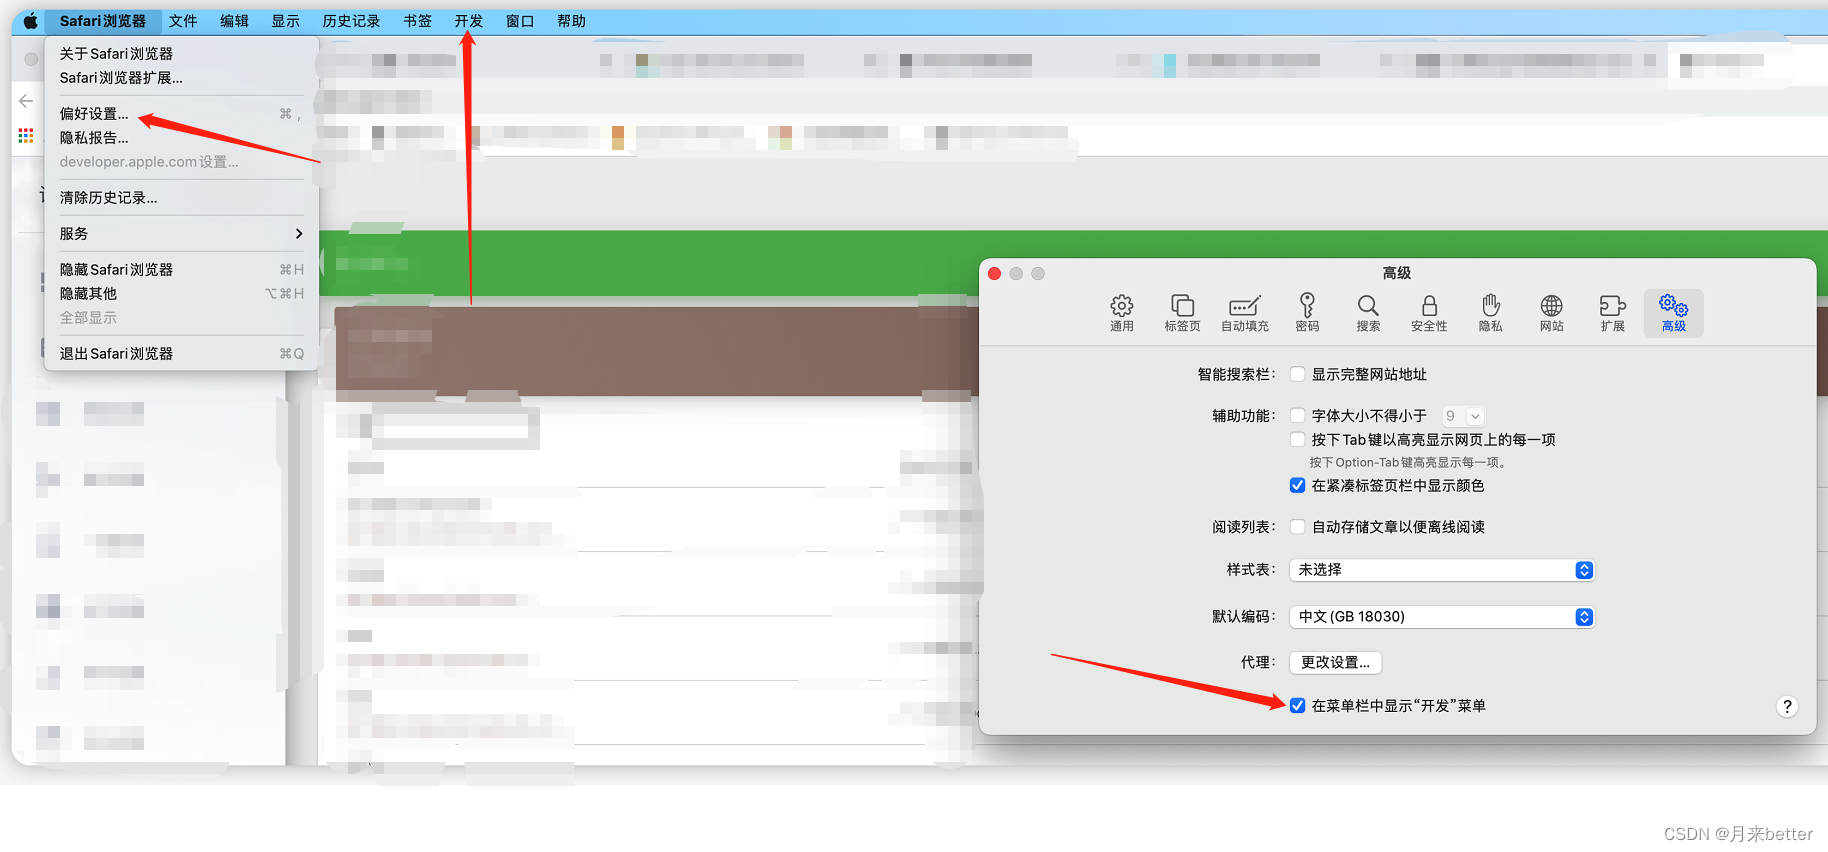Open the 帮助 menu
1828x852 pixels.
coord(571,21)
